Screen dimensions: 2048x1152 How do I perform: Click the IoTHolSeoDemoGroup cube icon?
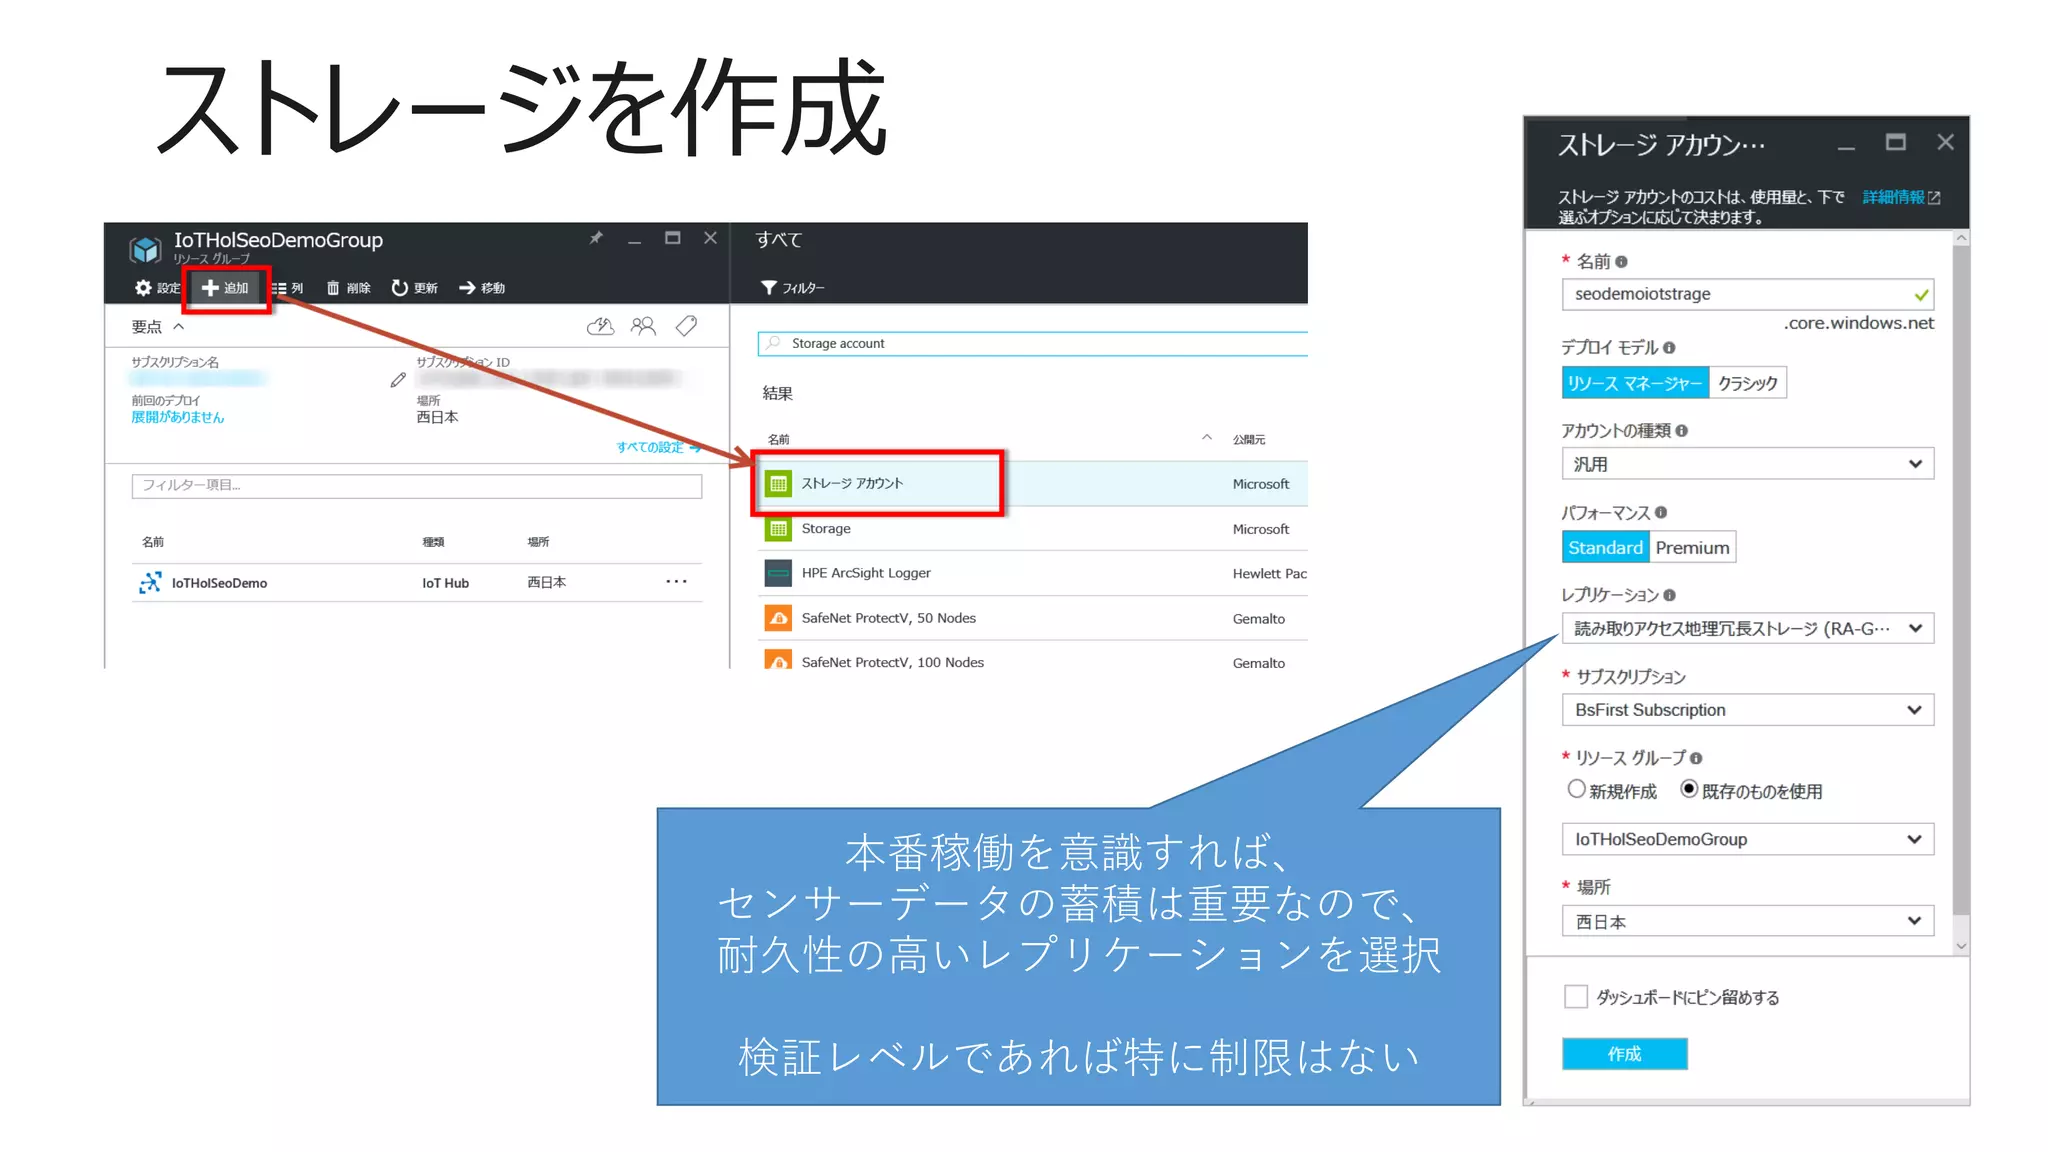tap(145, 248)
